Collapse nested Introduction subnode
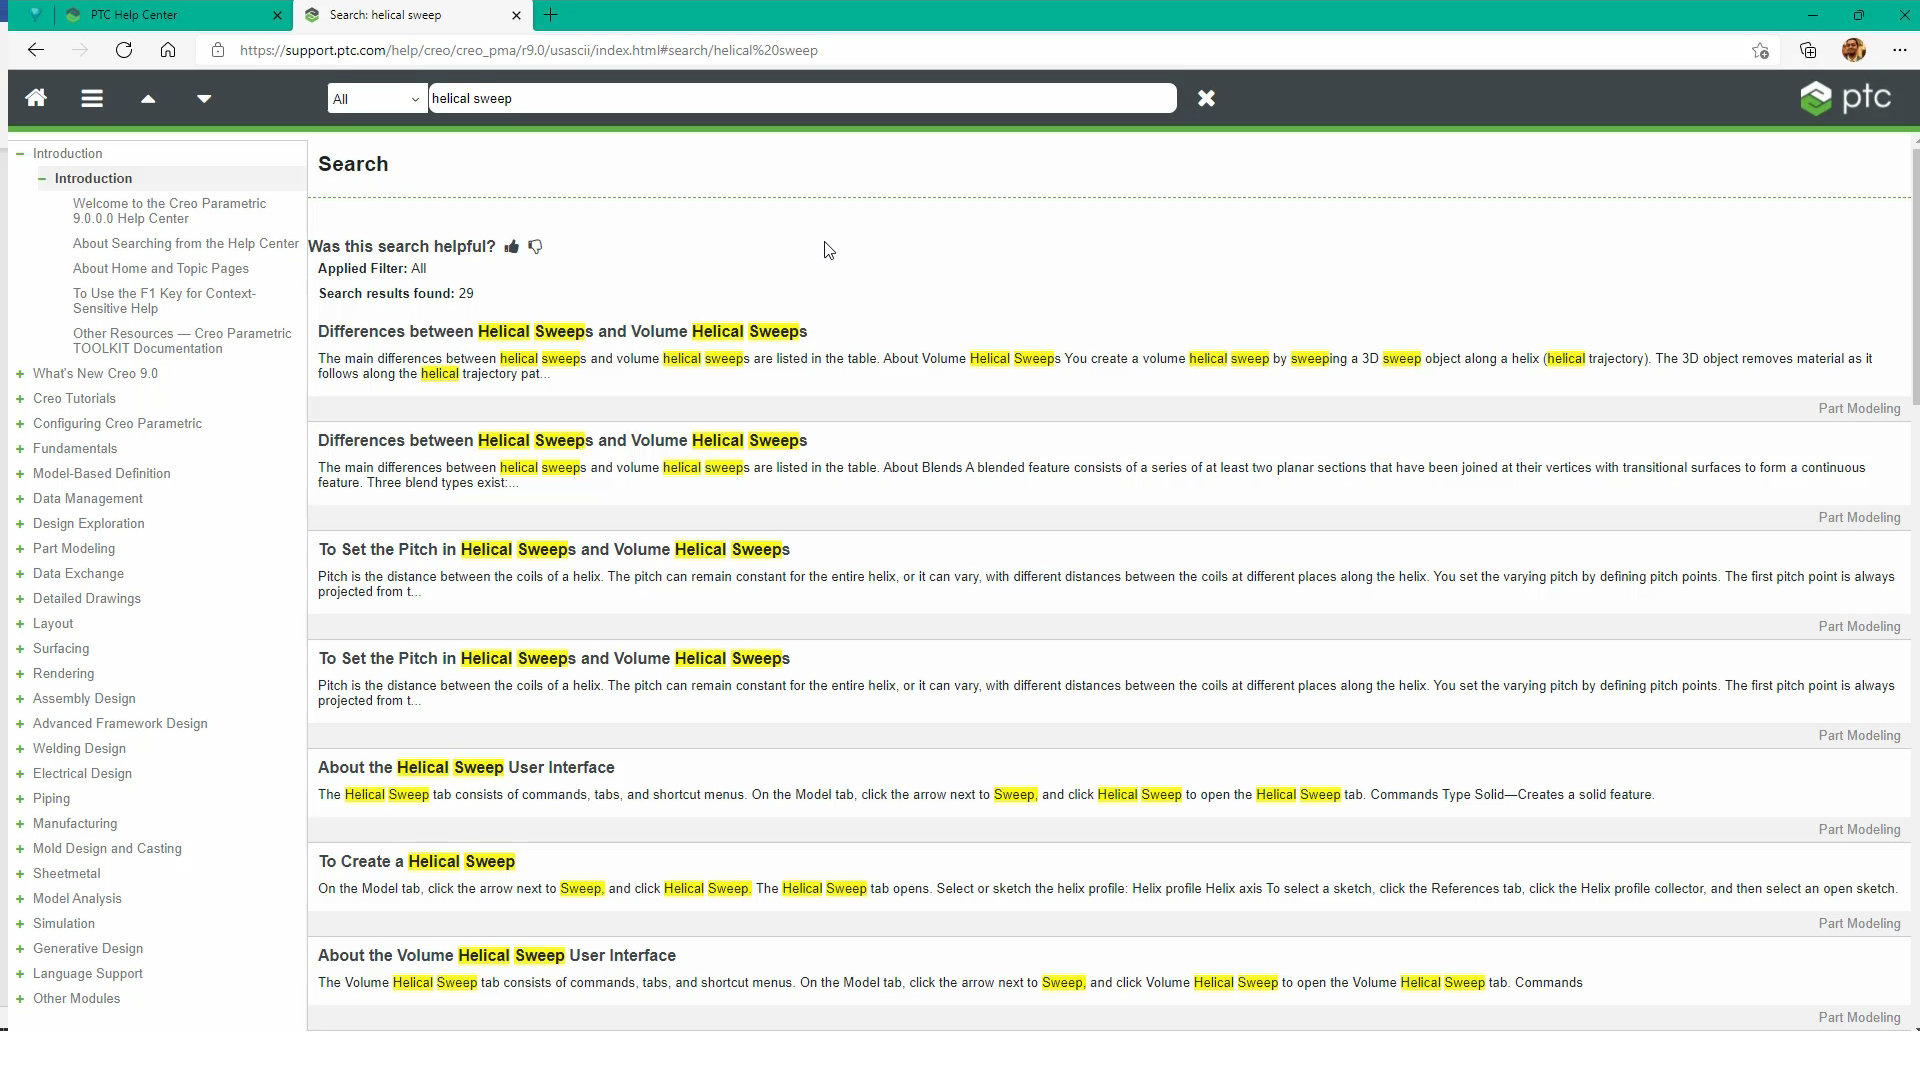1920x1080 pixels. [42, 178]
